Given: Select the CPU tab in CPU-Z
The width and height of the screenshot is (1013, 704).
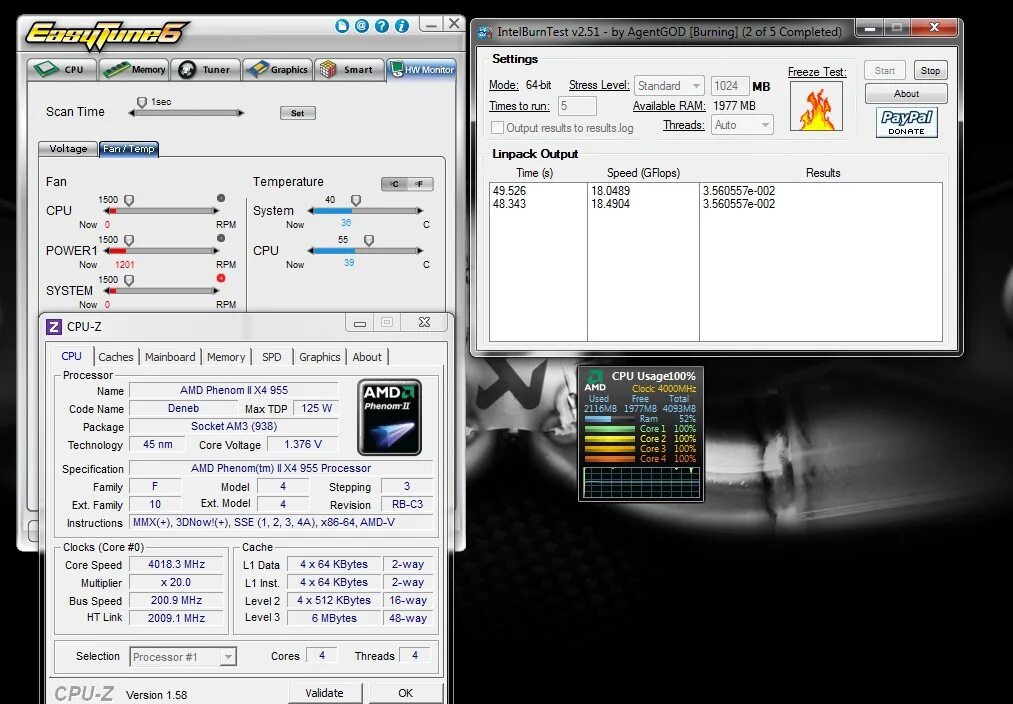Looking at the screenshot, I should (71, 357).
